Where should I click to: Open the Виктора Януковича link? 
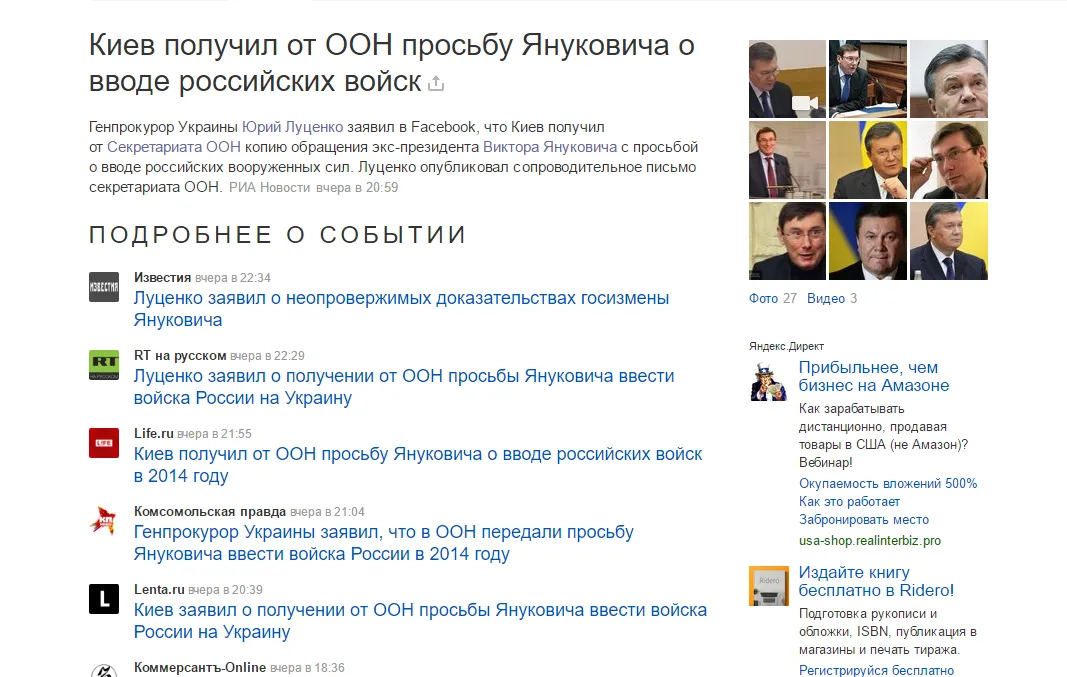(x=550, y=147)
